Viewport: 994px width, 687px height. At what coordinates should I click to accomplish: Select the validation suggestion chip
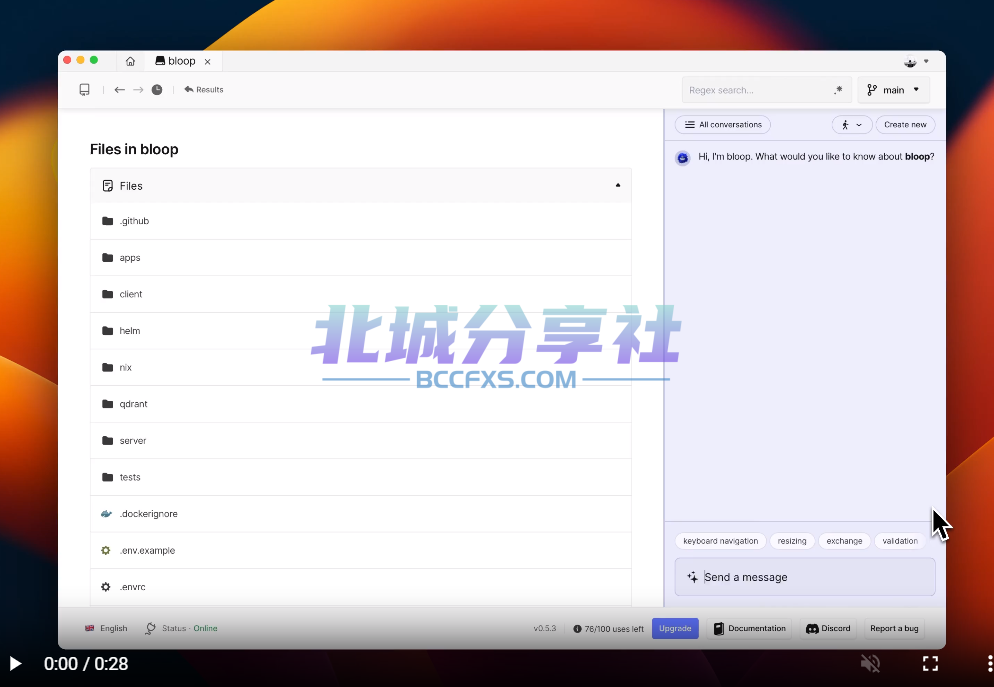coord(900,541)
